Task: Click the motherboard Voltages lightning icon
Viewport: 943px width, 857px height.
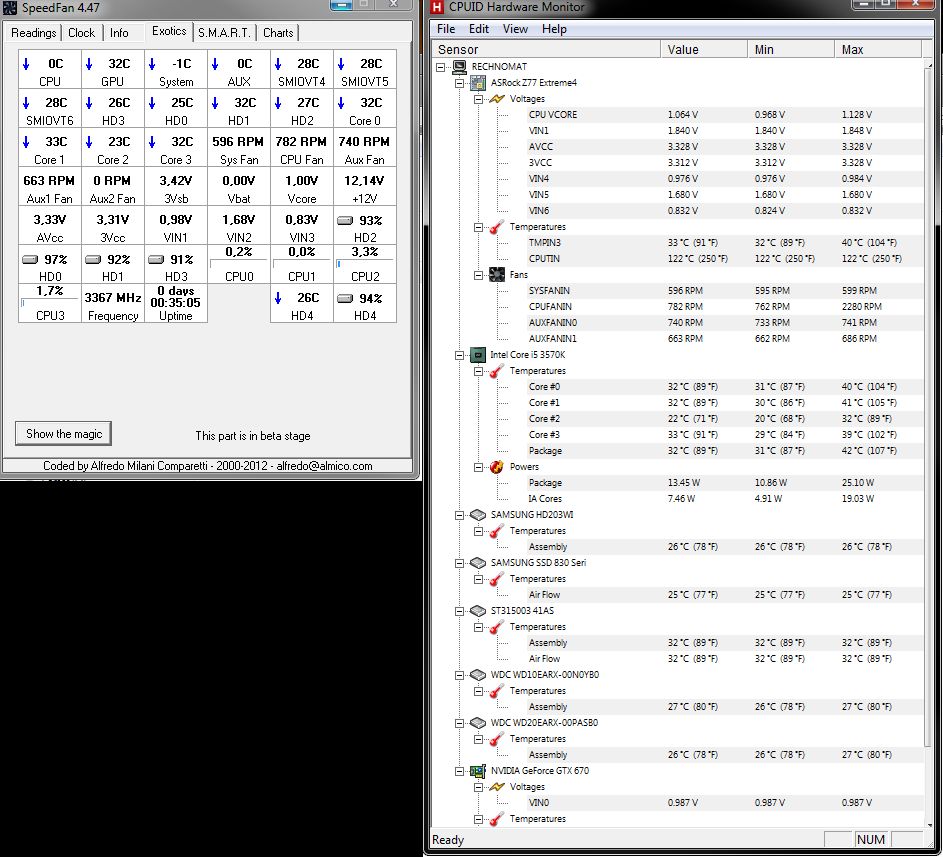Action: tap(497, 99)
